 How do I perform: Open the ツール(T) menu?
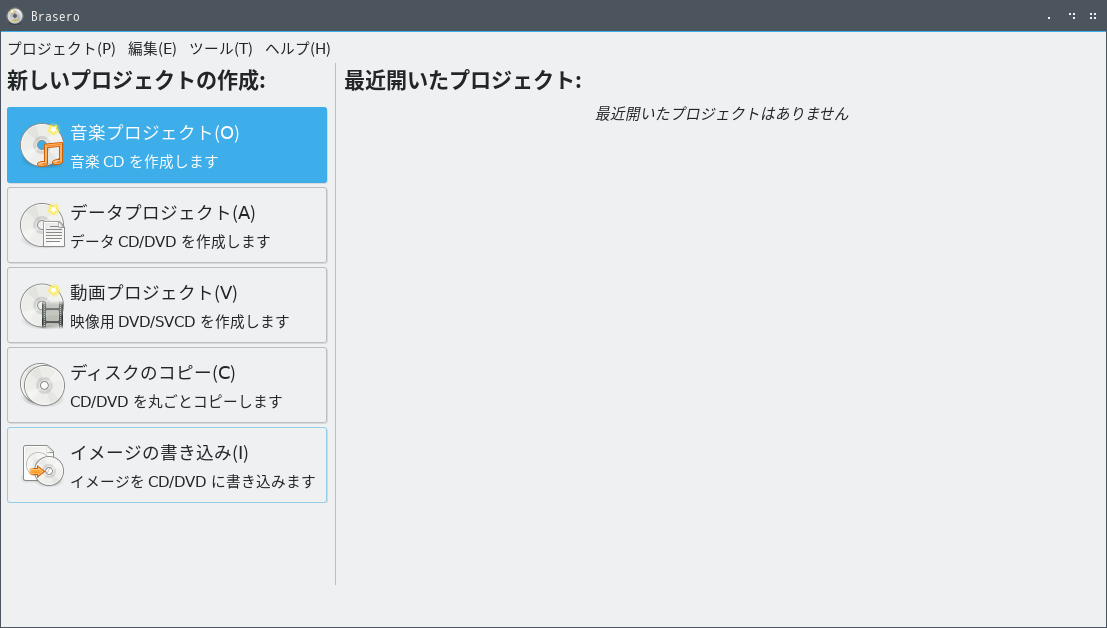tap(220, 49)
